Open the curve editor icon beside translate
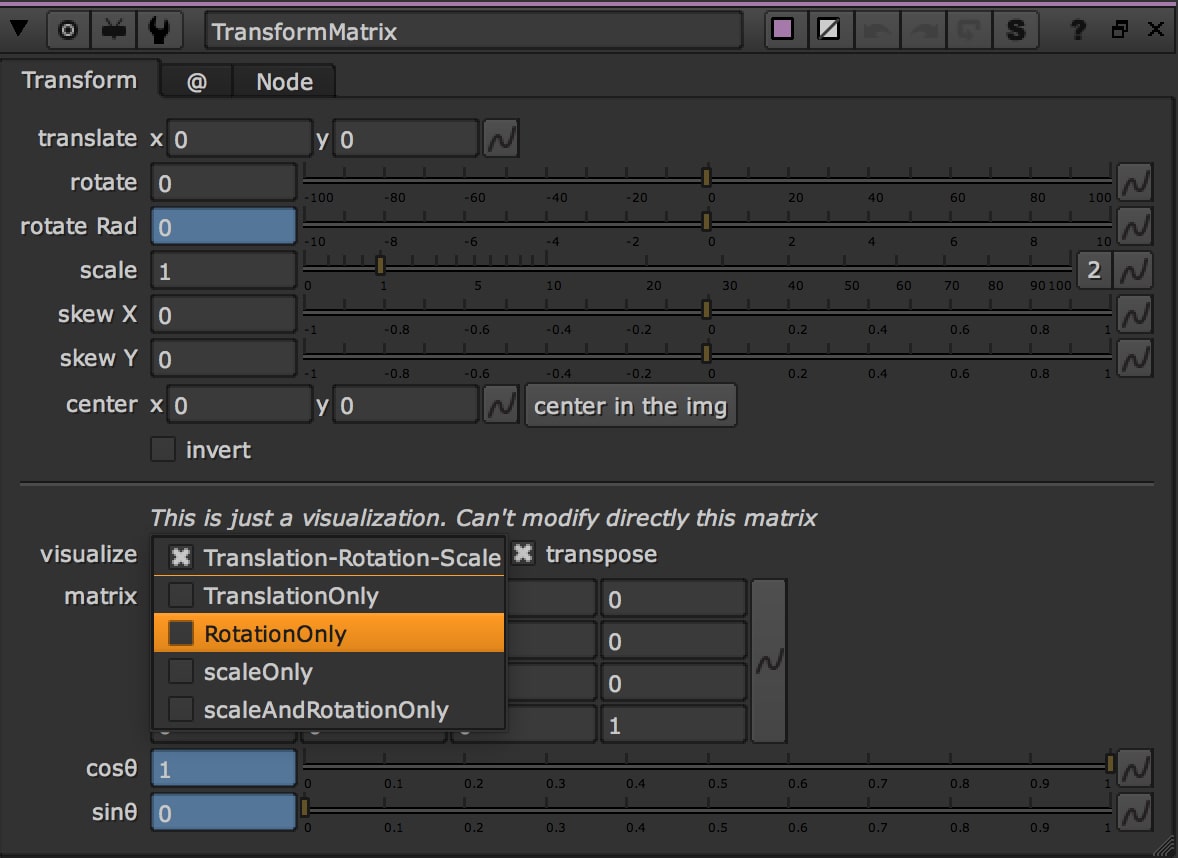 (501, 138)
